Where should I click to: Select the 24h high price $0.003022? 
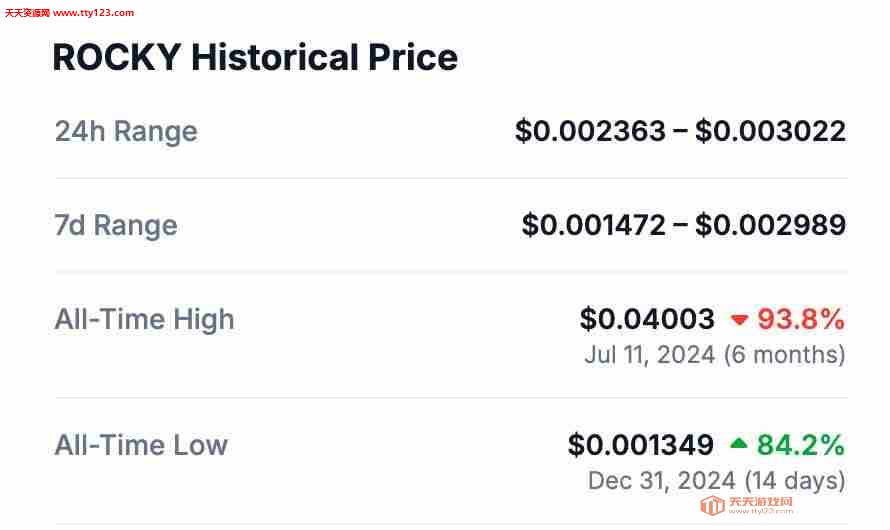point(770,131)
